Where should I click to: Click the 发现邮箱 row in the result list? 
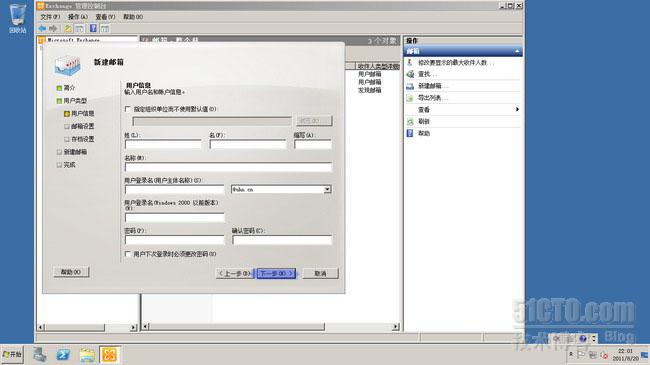pyautogui.click(x=370, y=90)
